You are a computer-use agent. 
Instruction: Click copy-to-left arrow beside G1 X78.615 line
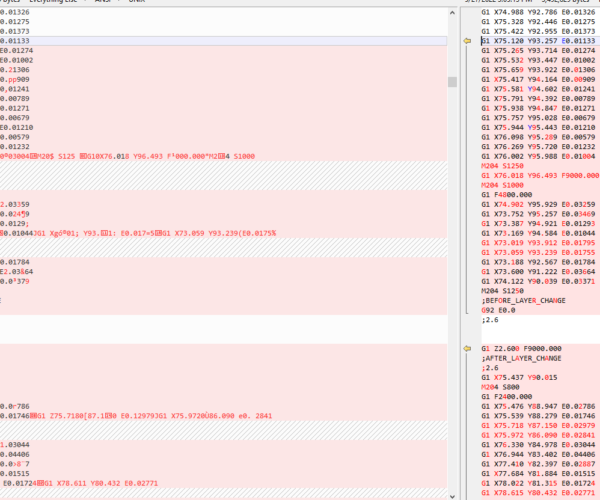pyautogui.click(x=467, y=491)
